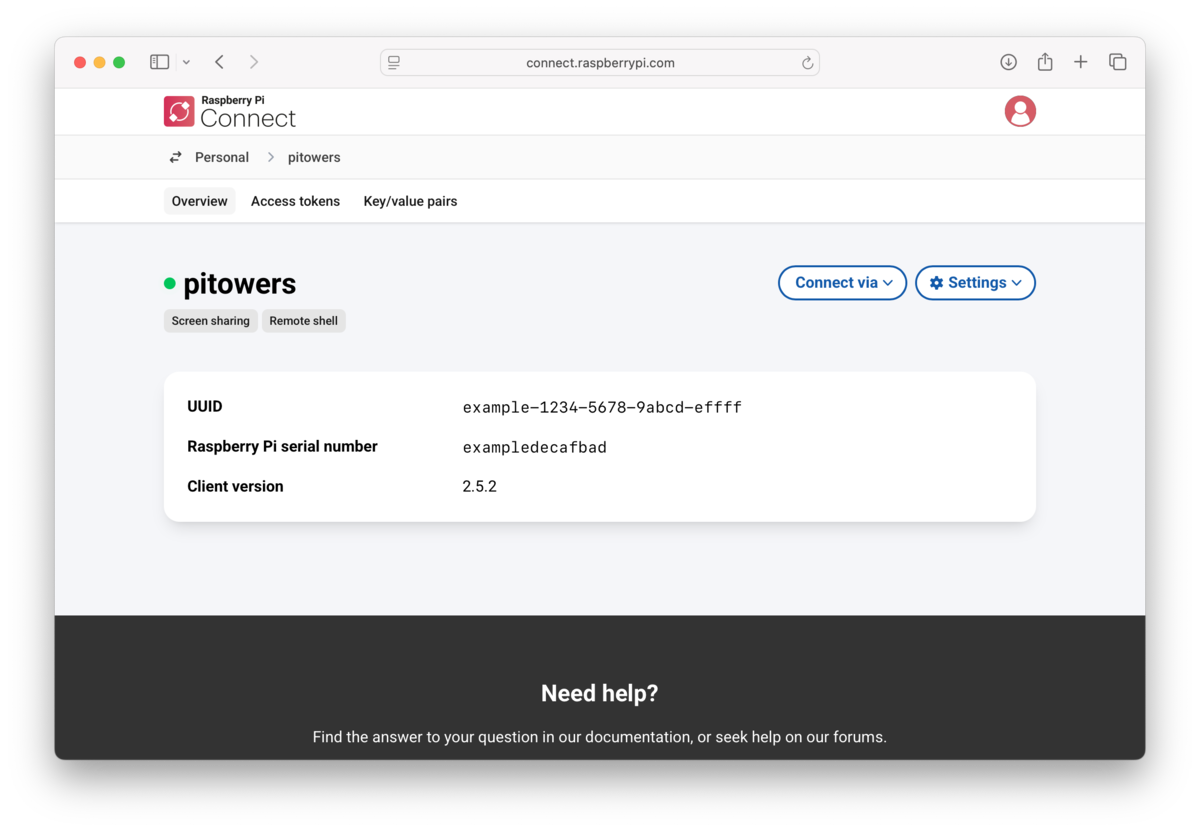Click the chevron next to the sidebar icon

[186, 61]
